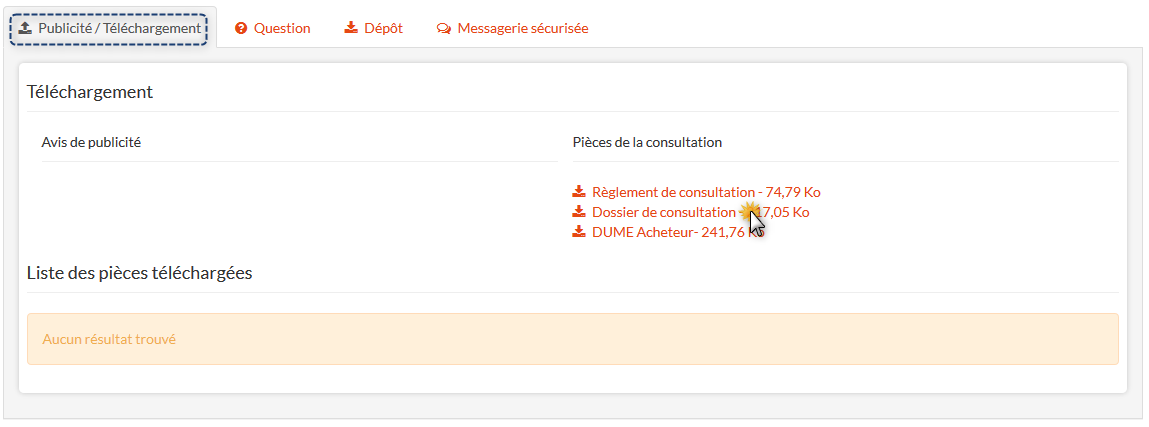Screen dimensions: 1149x427
Task: Click the Téléchargement section heading
Action: click(x=90, y=92)
